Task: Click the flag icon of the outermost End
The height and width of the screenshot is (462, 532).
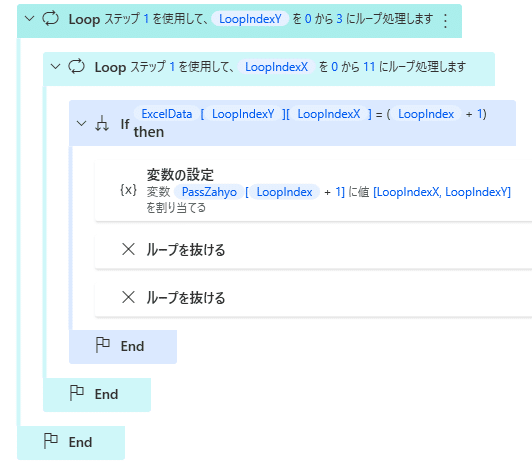Action: pos(51,441)
